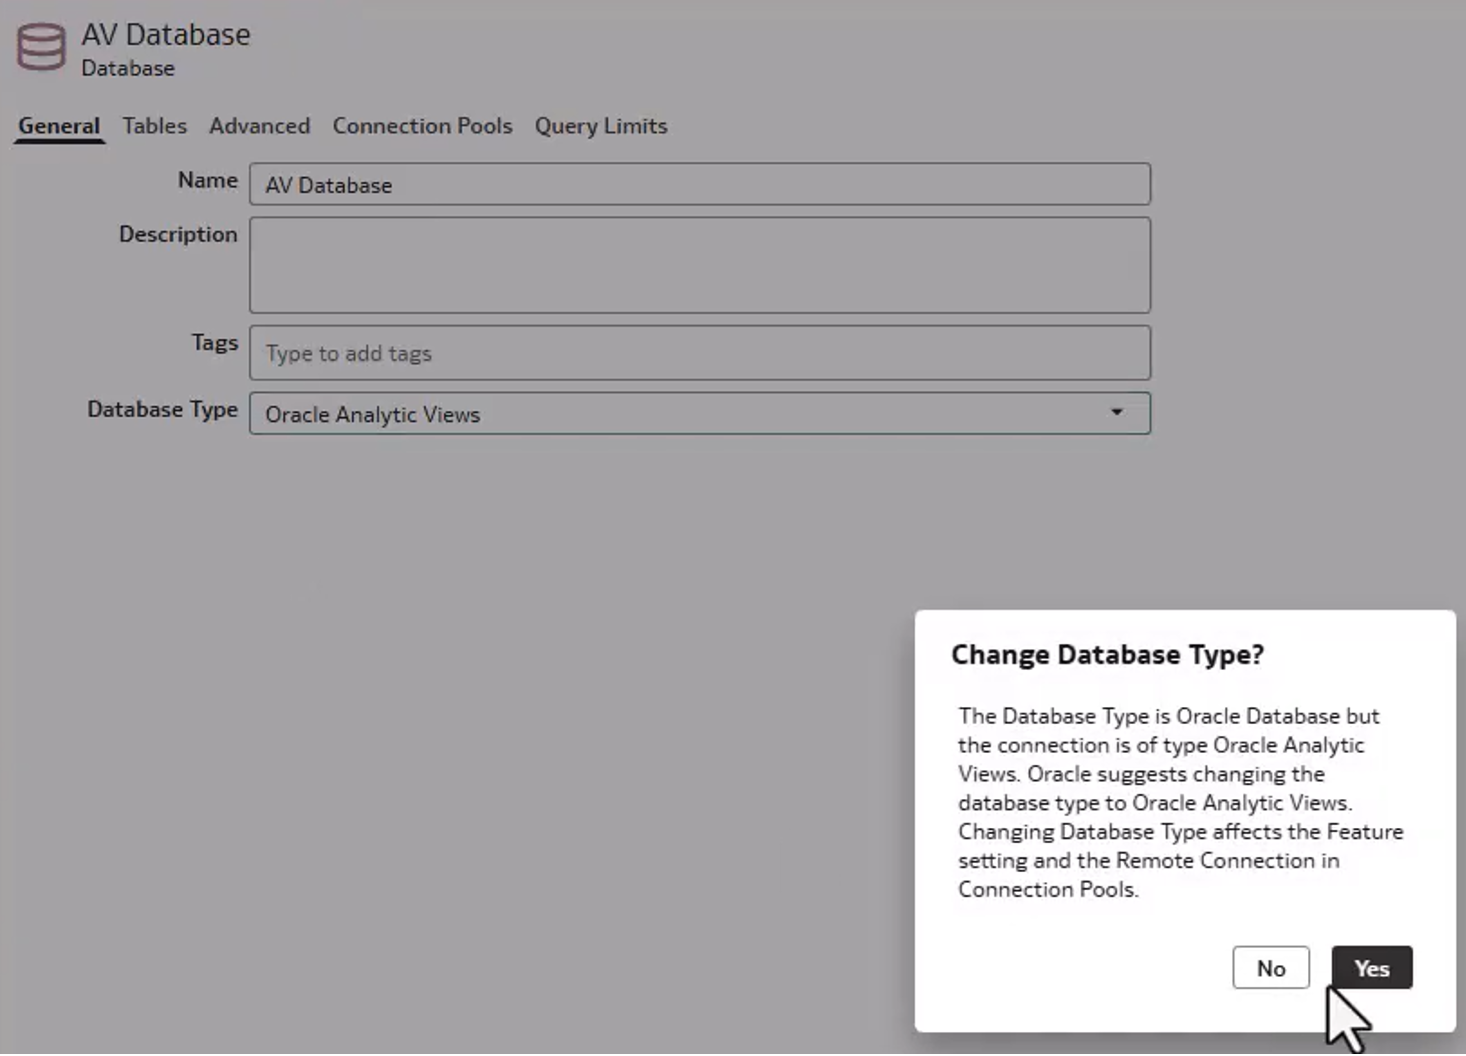The width and height of the screenshot is (1466, 1056).
Task: Select the General tab
Action: [x=58, y=126]
